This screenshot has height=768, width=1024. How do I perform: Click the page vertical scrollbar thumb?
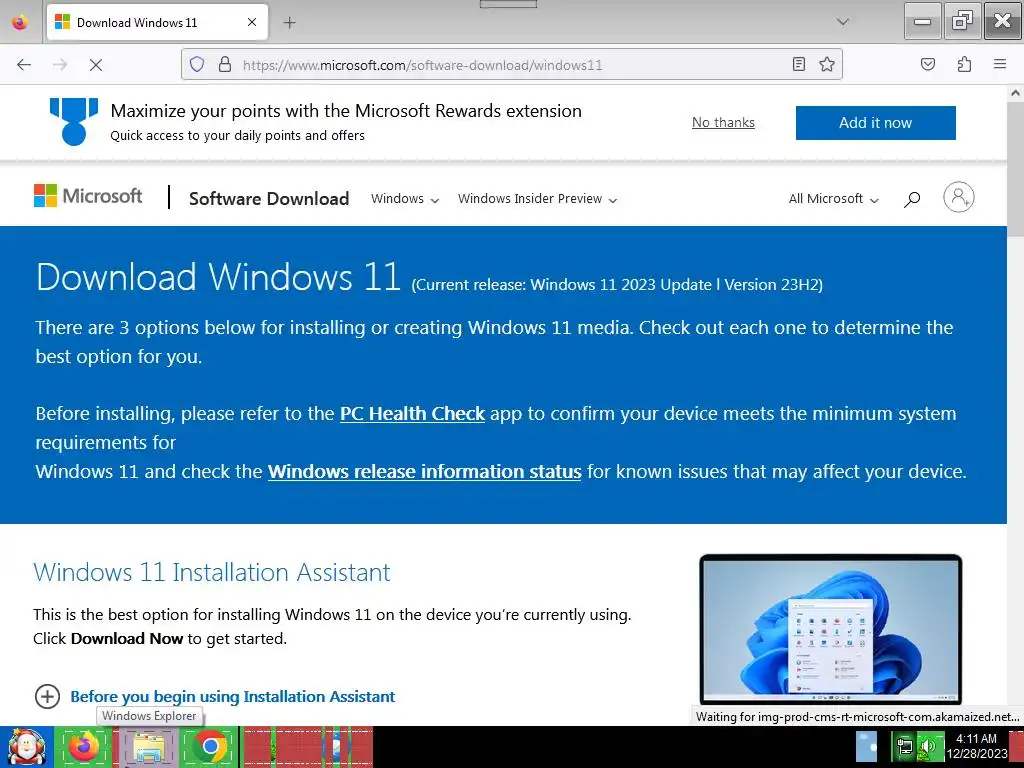pyautogui.click(x=1016, y=170)
